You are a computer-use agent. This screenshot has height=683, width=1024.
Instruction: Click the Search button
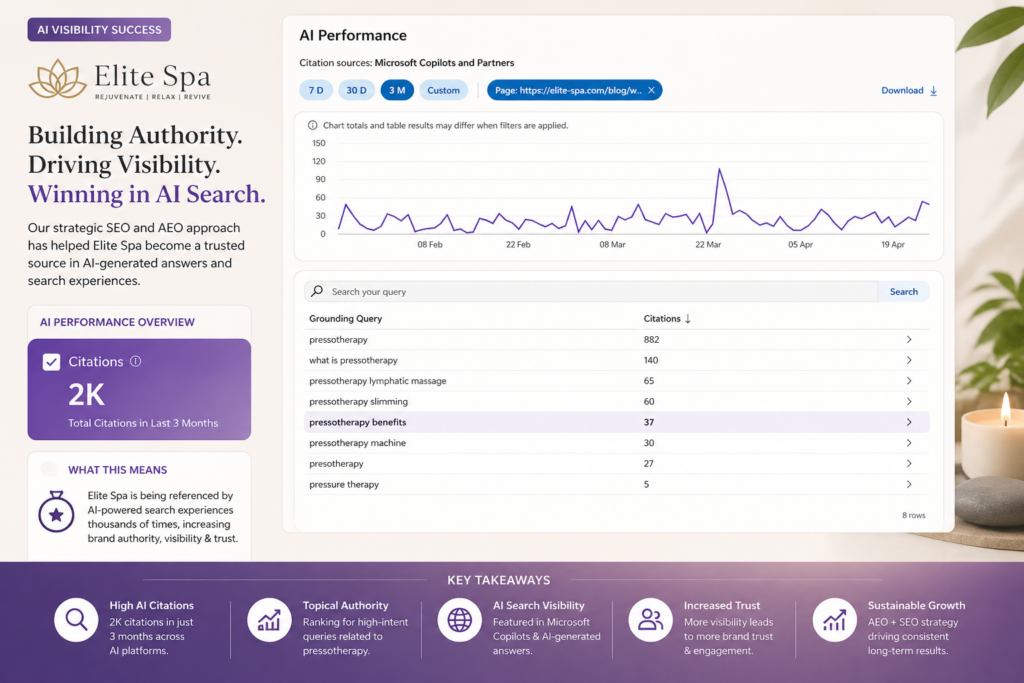point(903,291)
